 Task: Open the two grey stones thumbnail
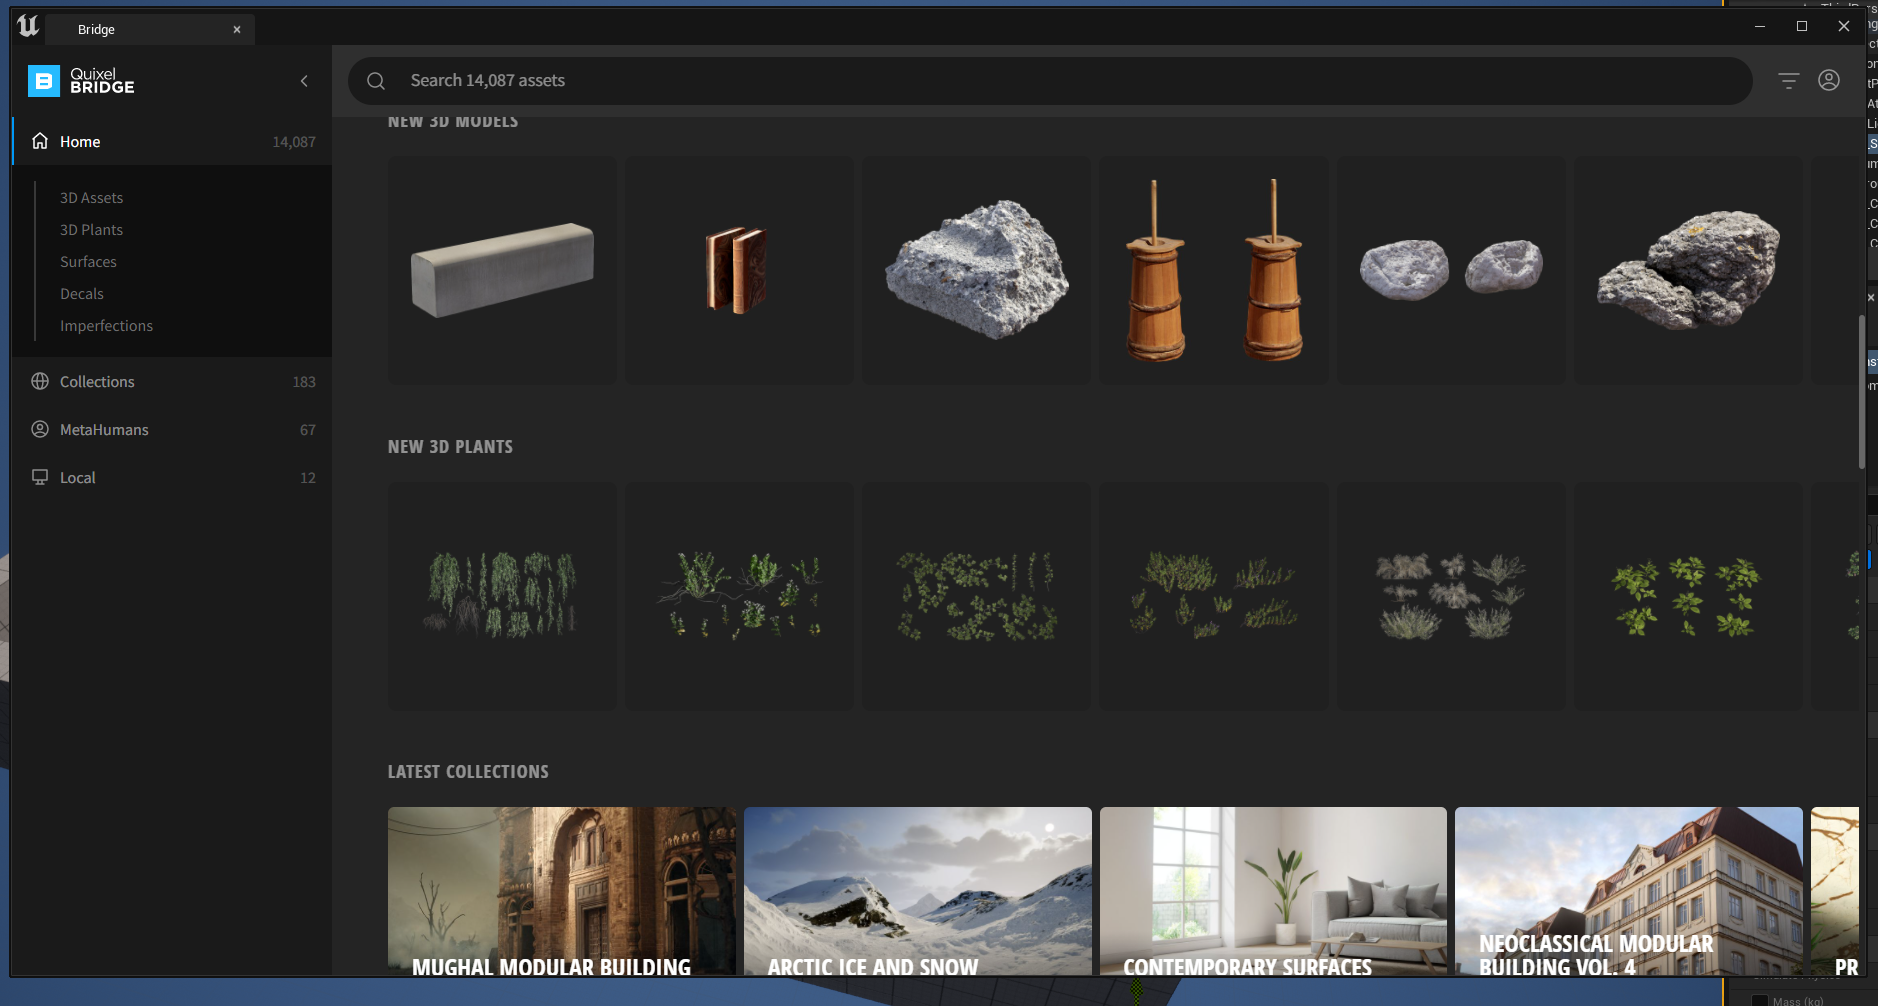click(1451, 270)
